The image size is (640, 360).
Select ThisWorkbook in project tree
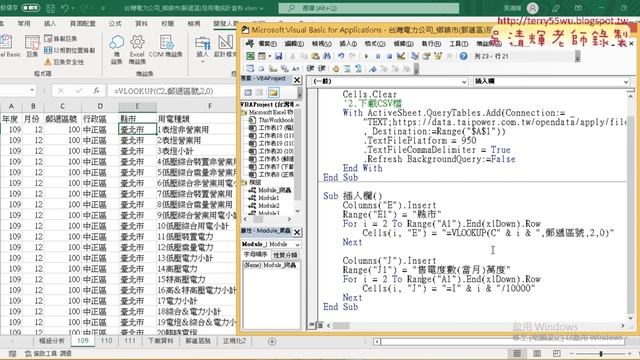coord(276,120)
